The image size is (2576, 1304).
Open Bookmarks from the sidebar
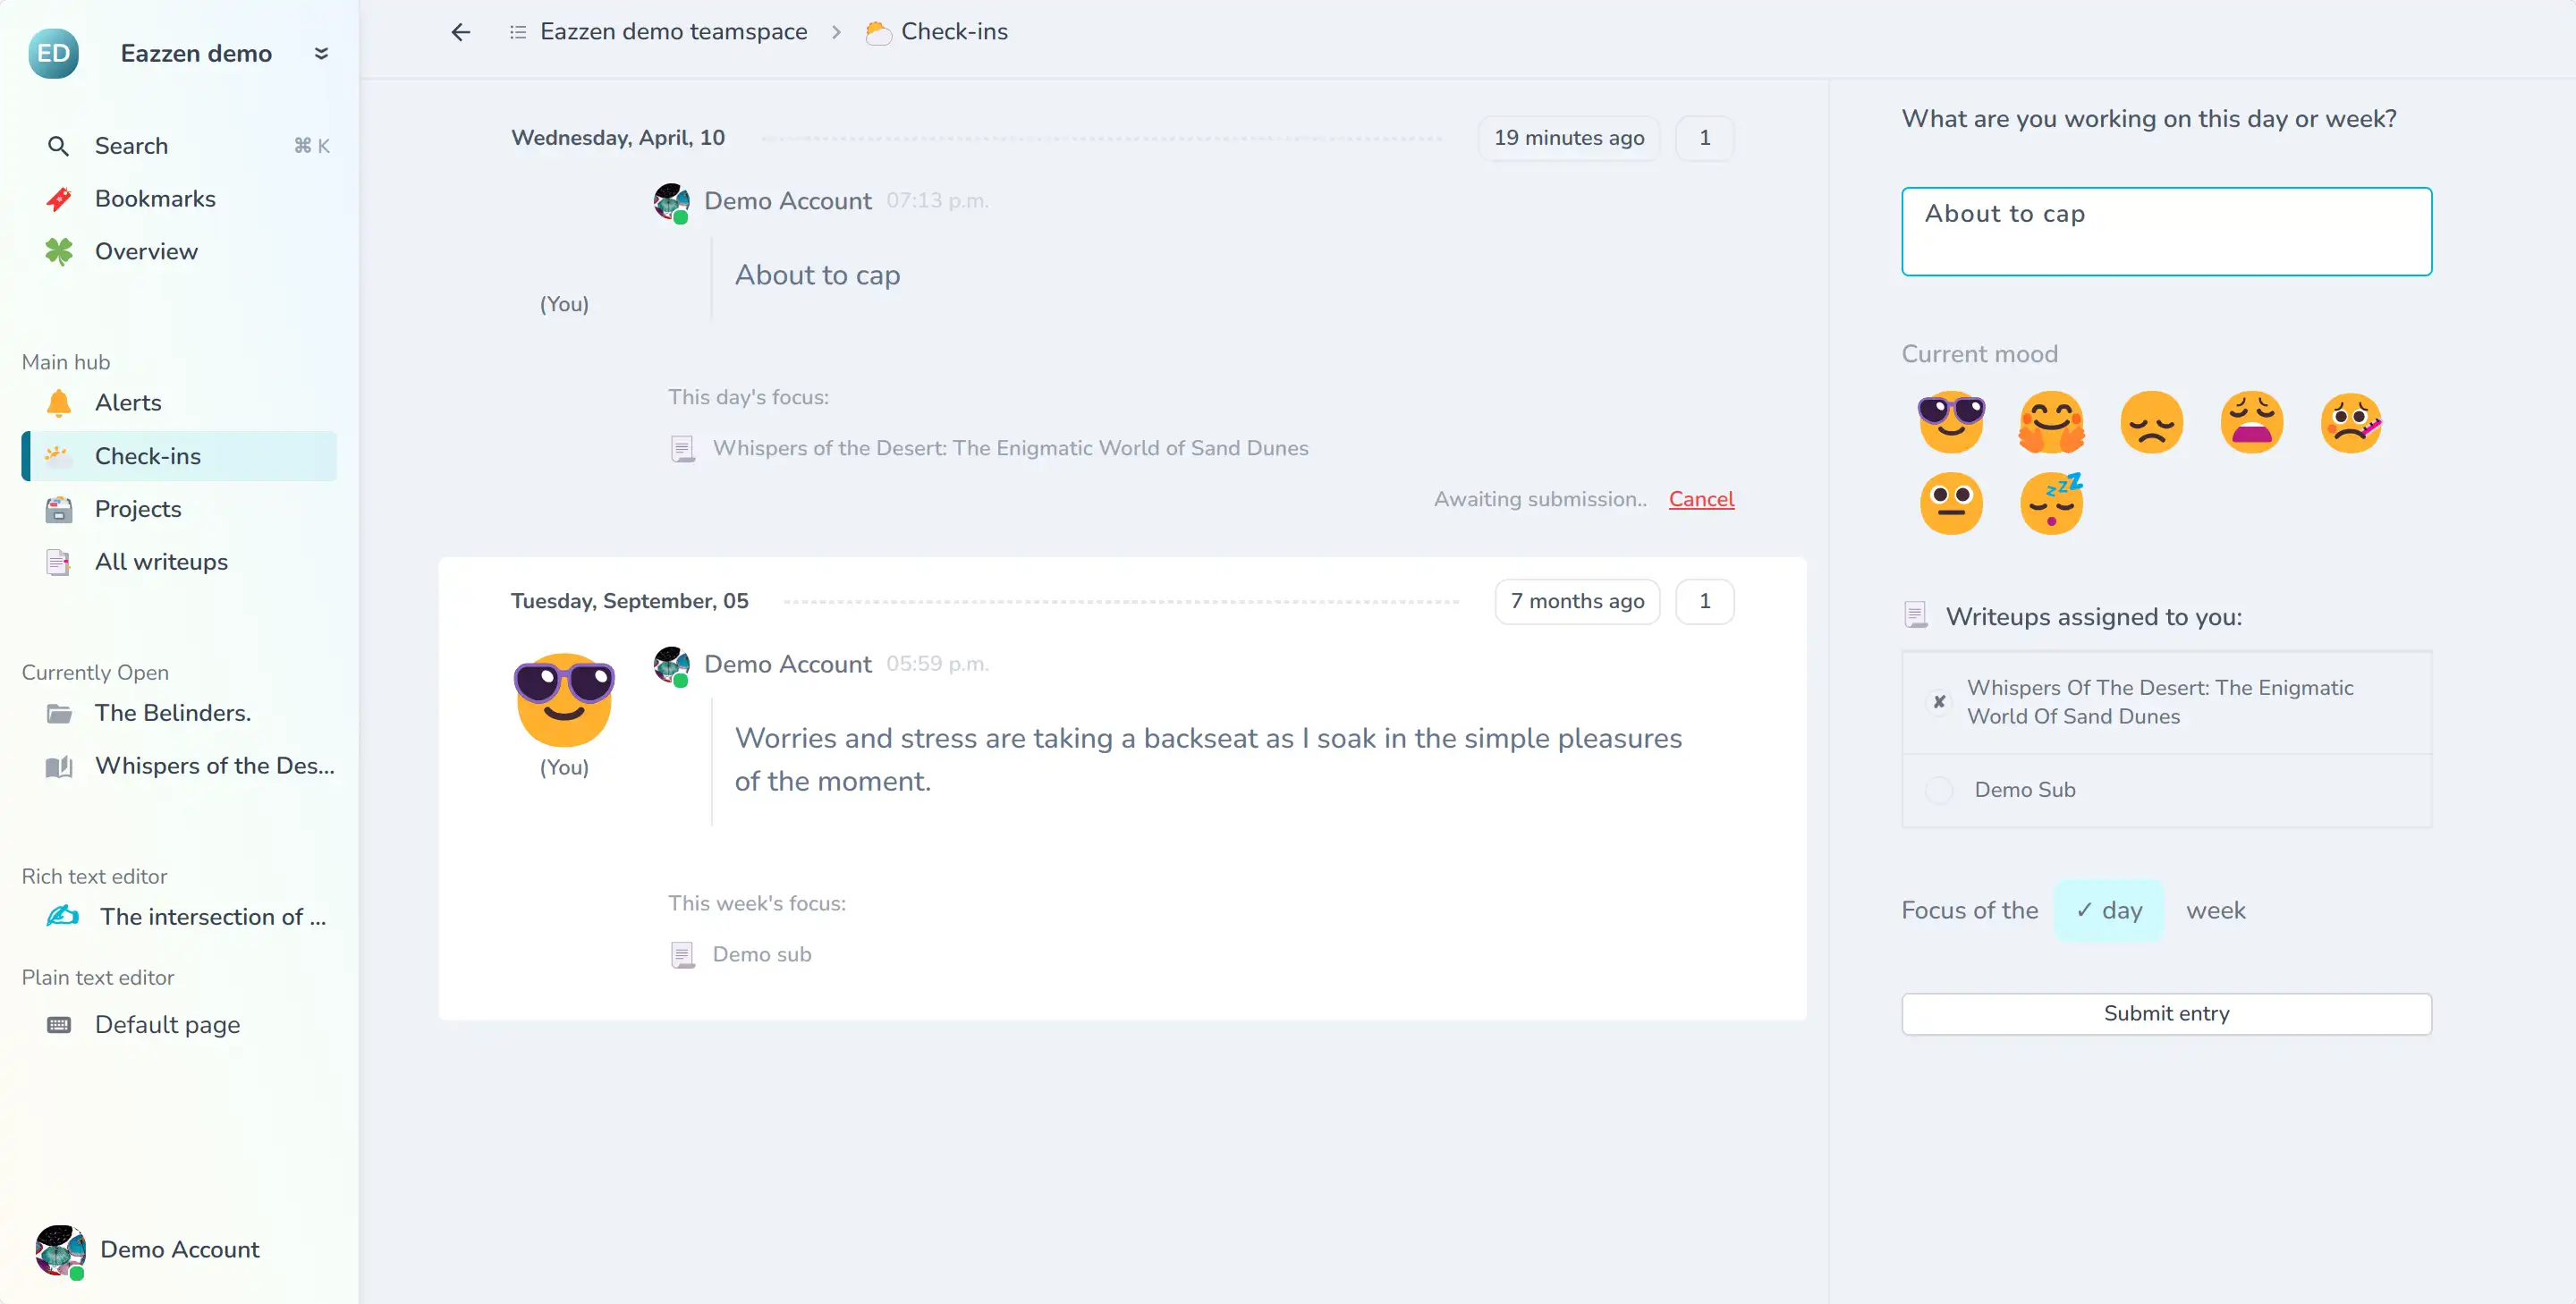[155, 199]
